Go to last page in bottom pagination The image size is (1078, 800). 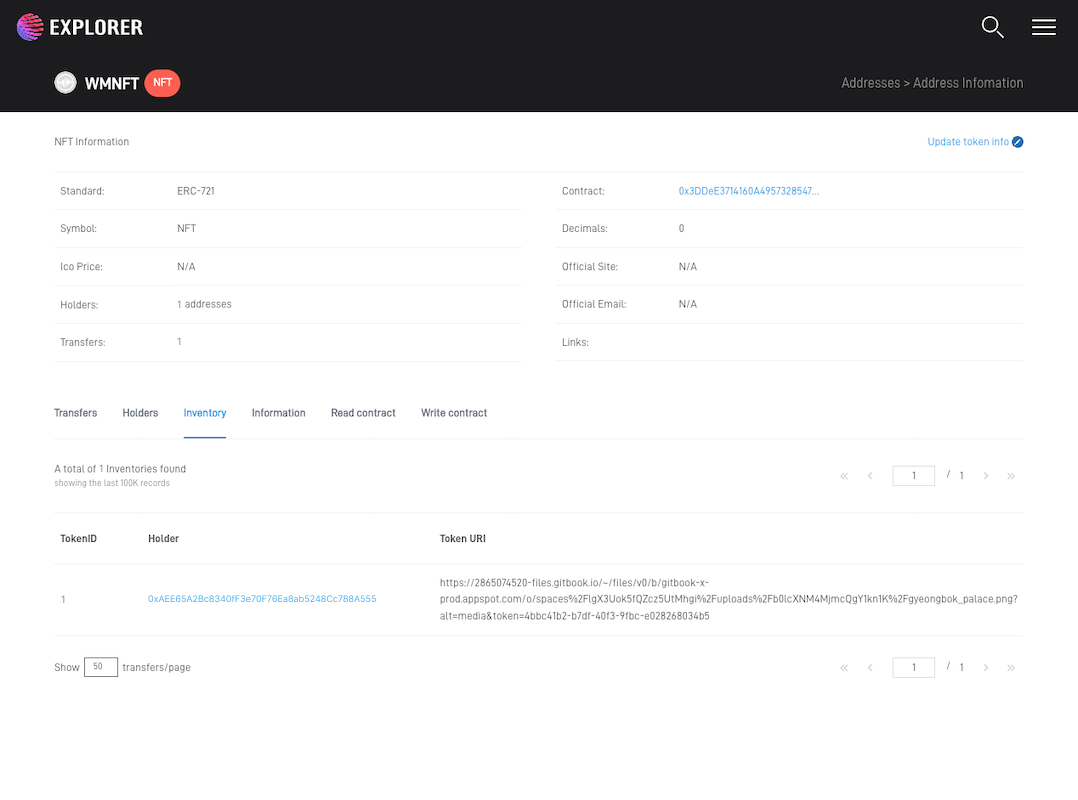coord(1011,667)
